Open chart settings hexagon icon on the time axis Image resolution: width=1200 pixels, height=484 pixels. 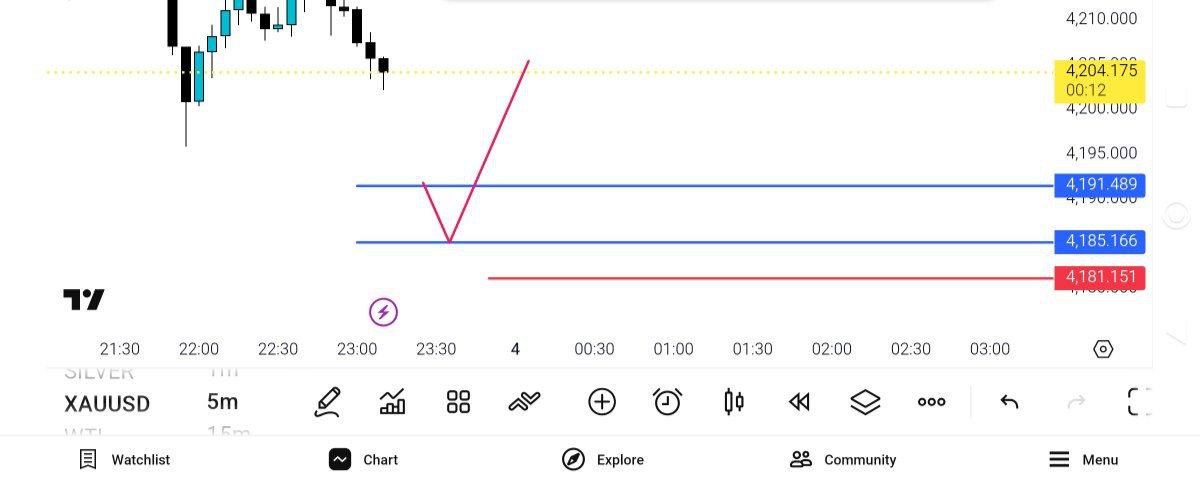coord(1103,349)
